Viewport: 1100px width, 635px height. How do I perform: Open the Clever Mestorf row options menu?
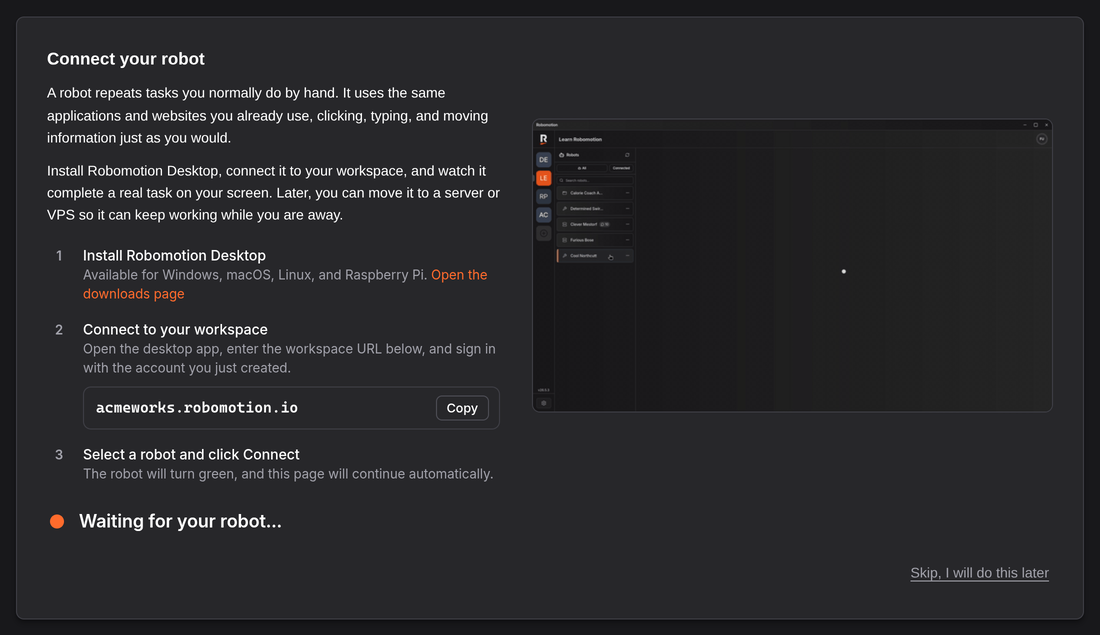coord(627,224)
